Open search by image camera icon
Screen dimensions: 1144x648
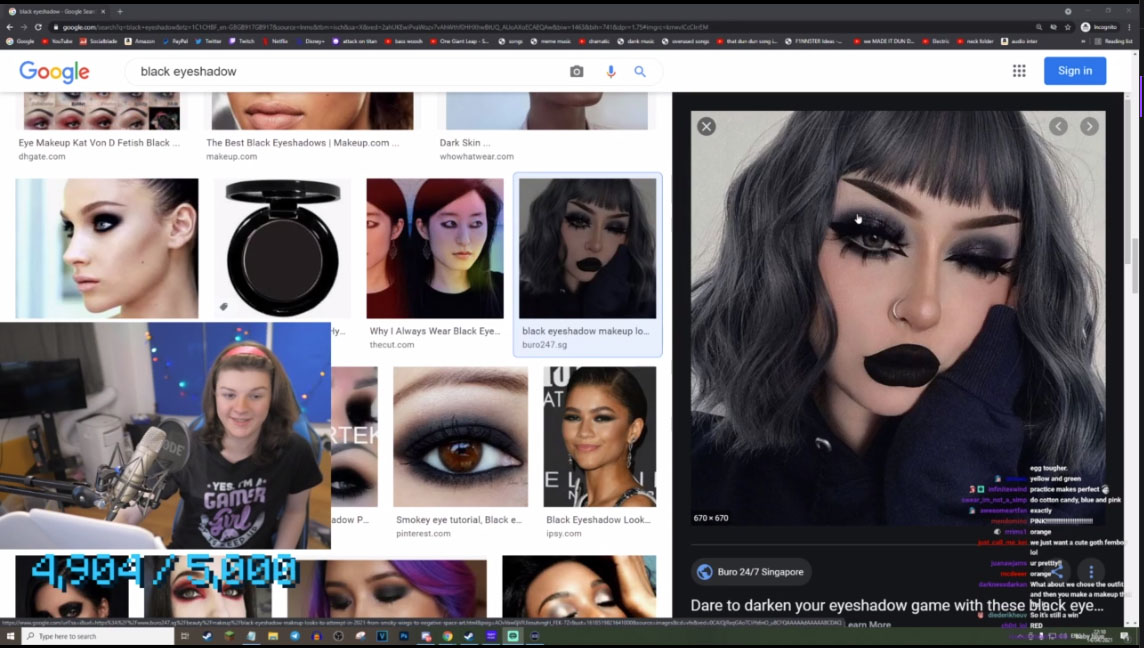(576, 72)
